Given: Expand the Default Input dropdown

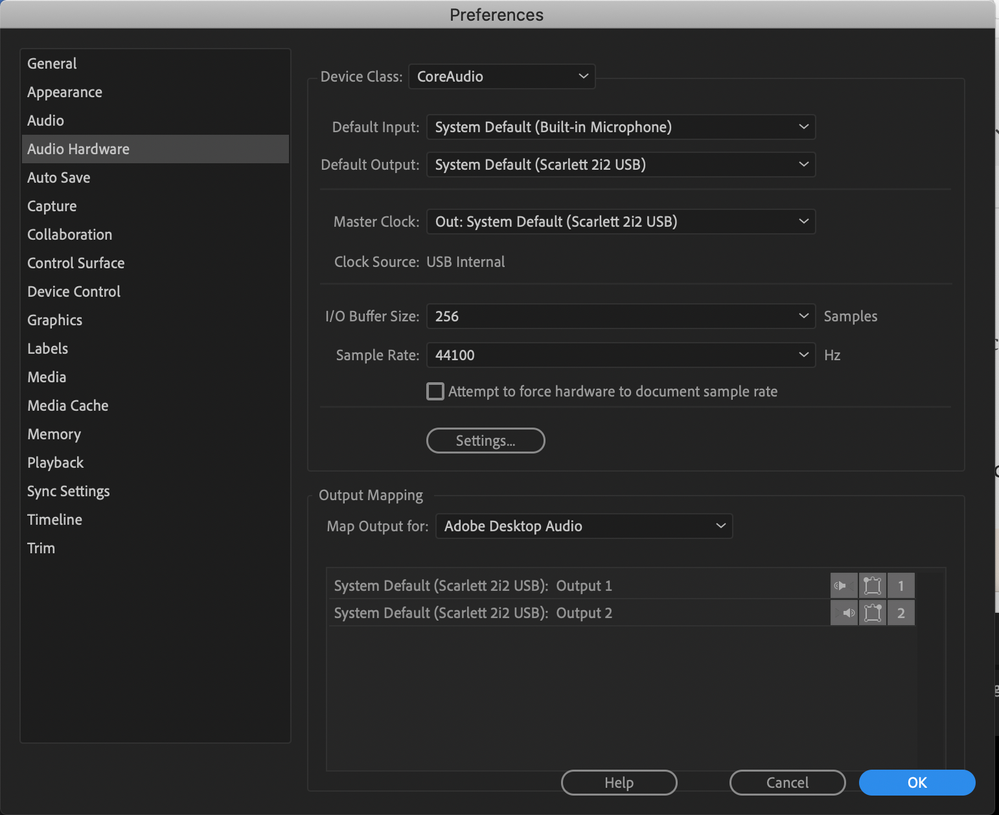Looking at the screenshot, I should tap(620, 127).
